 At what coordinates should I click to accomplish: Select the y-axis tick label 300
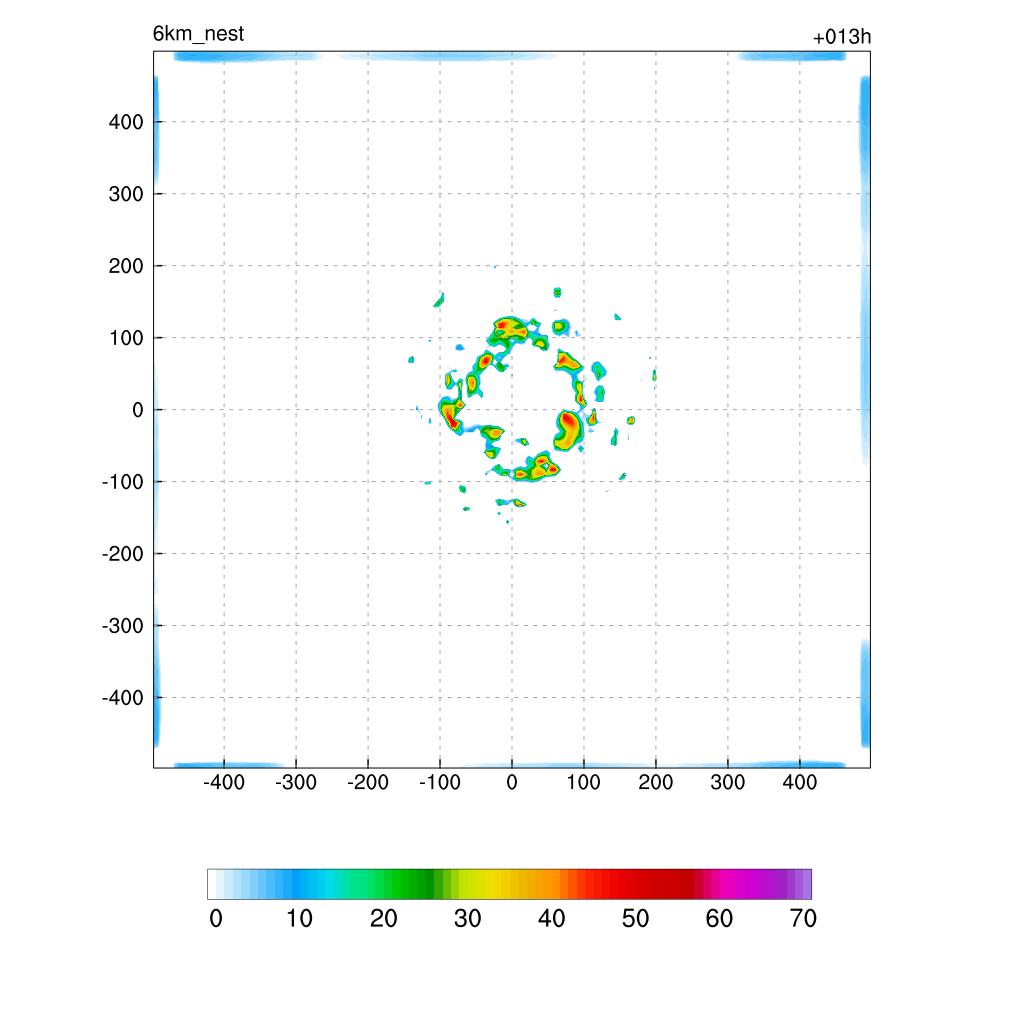coord(126,194)
